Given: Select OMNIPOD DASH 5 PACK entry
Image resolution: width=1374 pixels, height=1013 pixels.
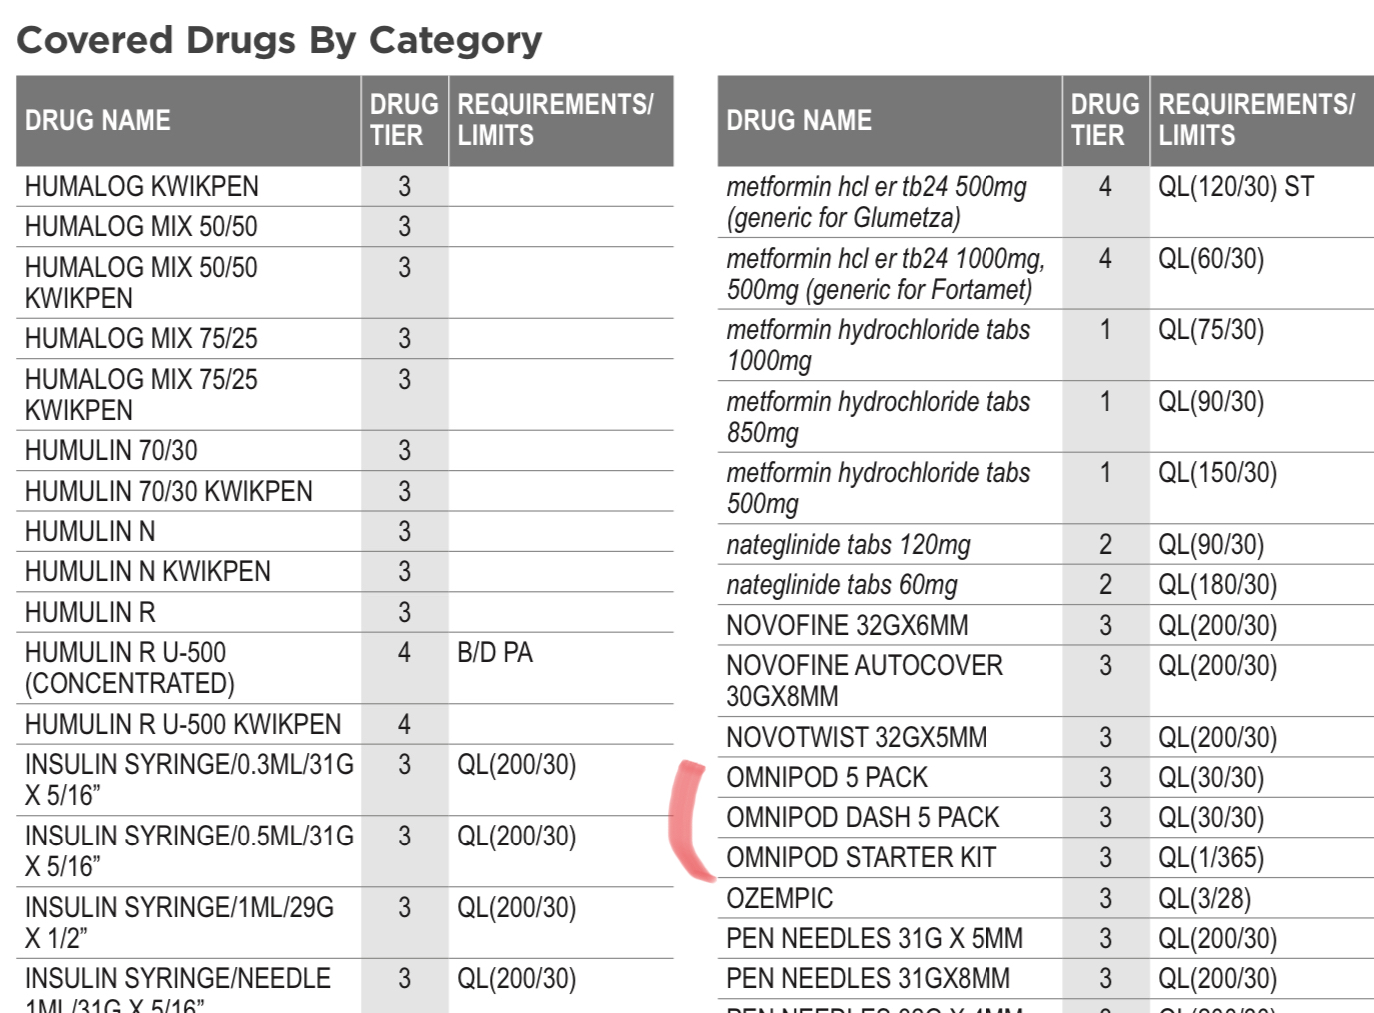Looking at the screenshot, I should point(862,818).
